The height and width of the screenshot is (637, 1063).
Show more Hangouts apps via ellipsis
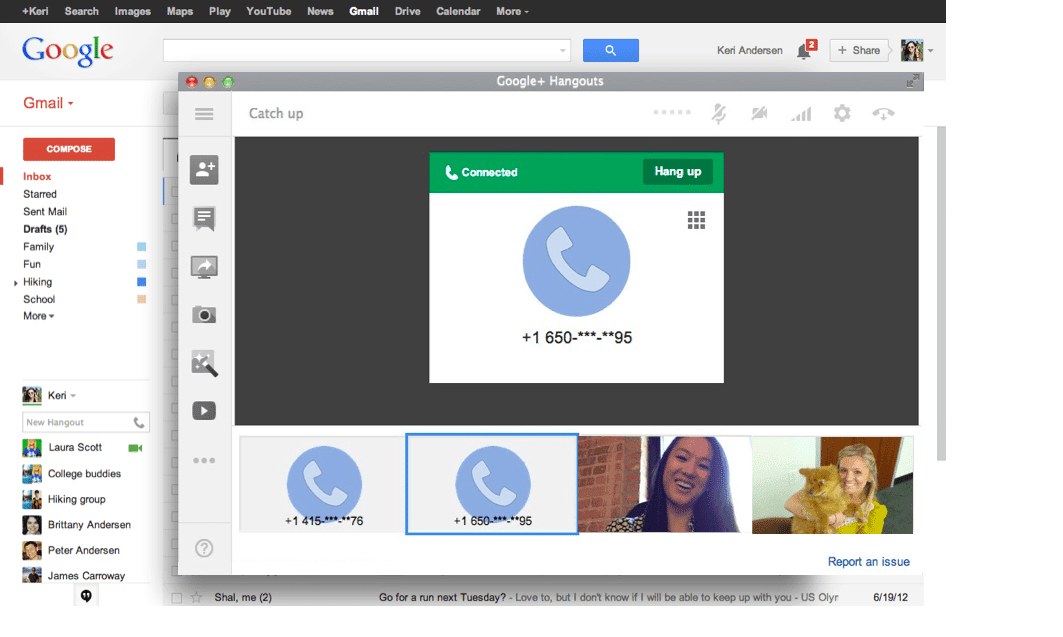(204, 460)
